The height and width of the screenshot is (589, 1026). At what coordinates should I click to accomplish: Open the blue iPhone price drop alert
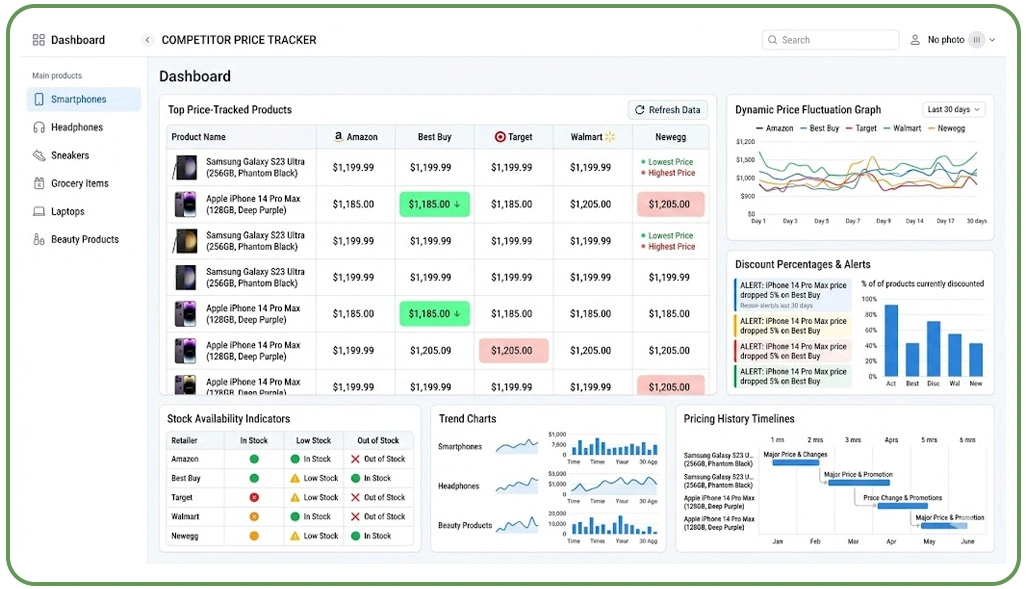(x=793, y=294)
